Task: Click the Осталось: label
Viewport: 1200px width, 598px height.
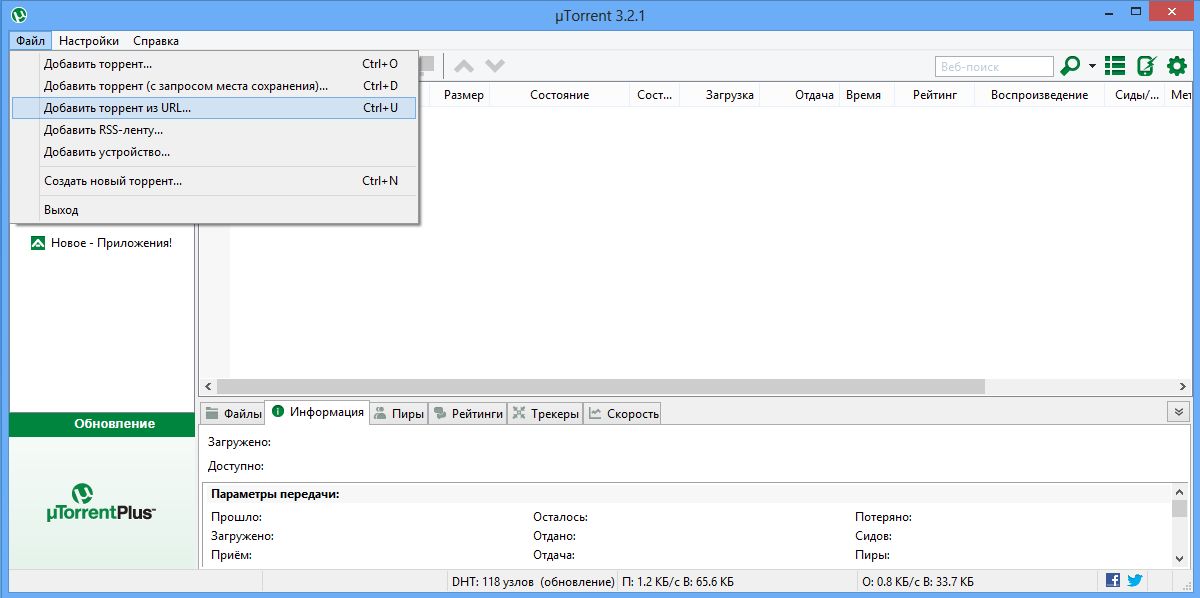Action: click(560, 517)
